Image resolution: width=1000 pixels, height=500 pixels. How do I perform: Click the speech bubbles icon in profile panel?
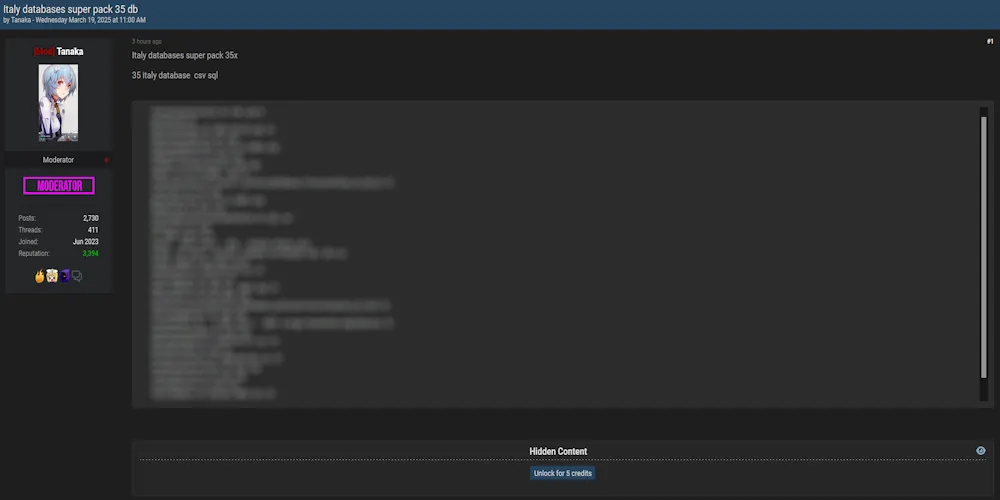pyautogui.click(x=76, y=276)
